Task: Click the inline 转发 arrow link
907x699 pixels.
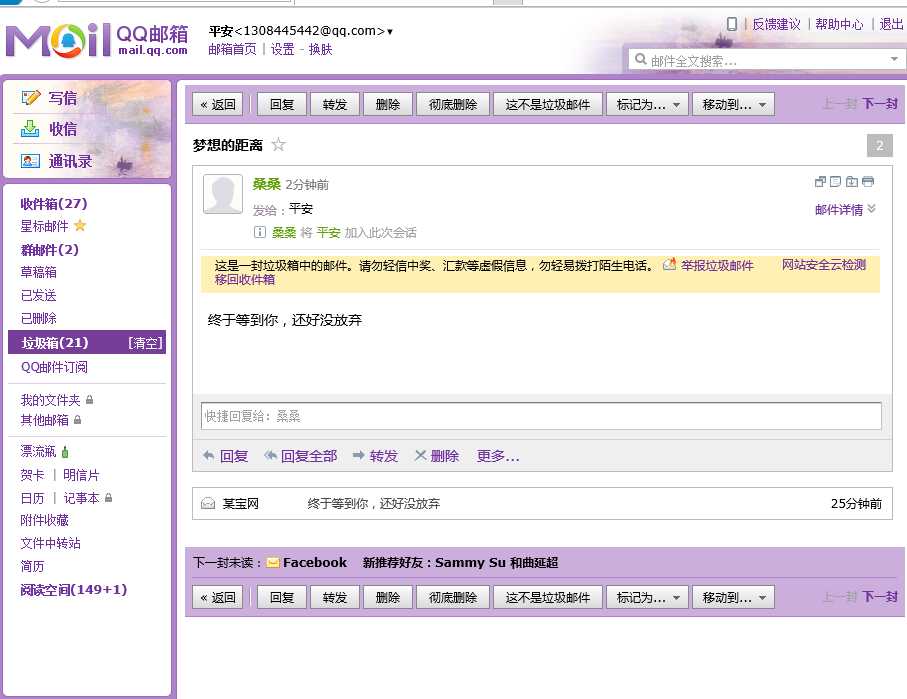Action: [375, 456]
